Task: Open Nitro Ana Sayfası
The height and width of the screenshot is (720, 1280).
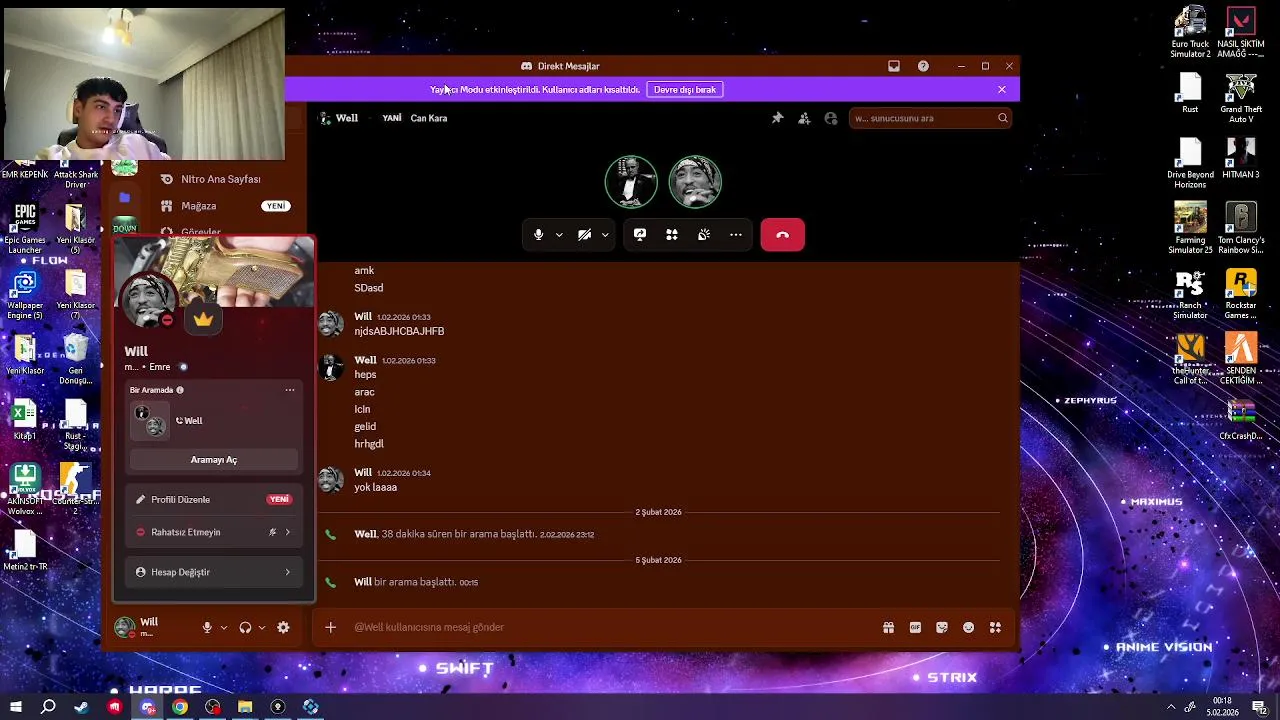Action: (x=220, y=179)
